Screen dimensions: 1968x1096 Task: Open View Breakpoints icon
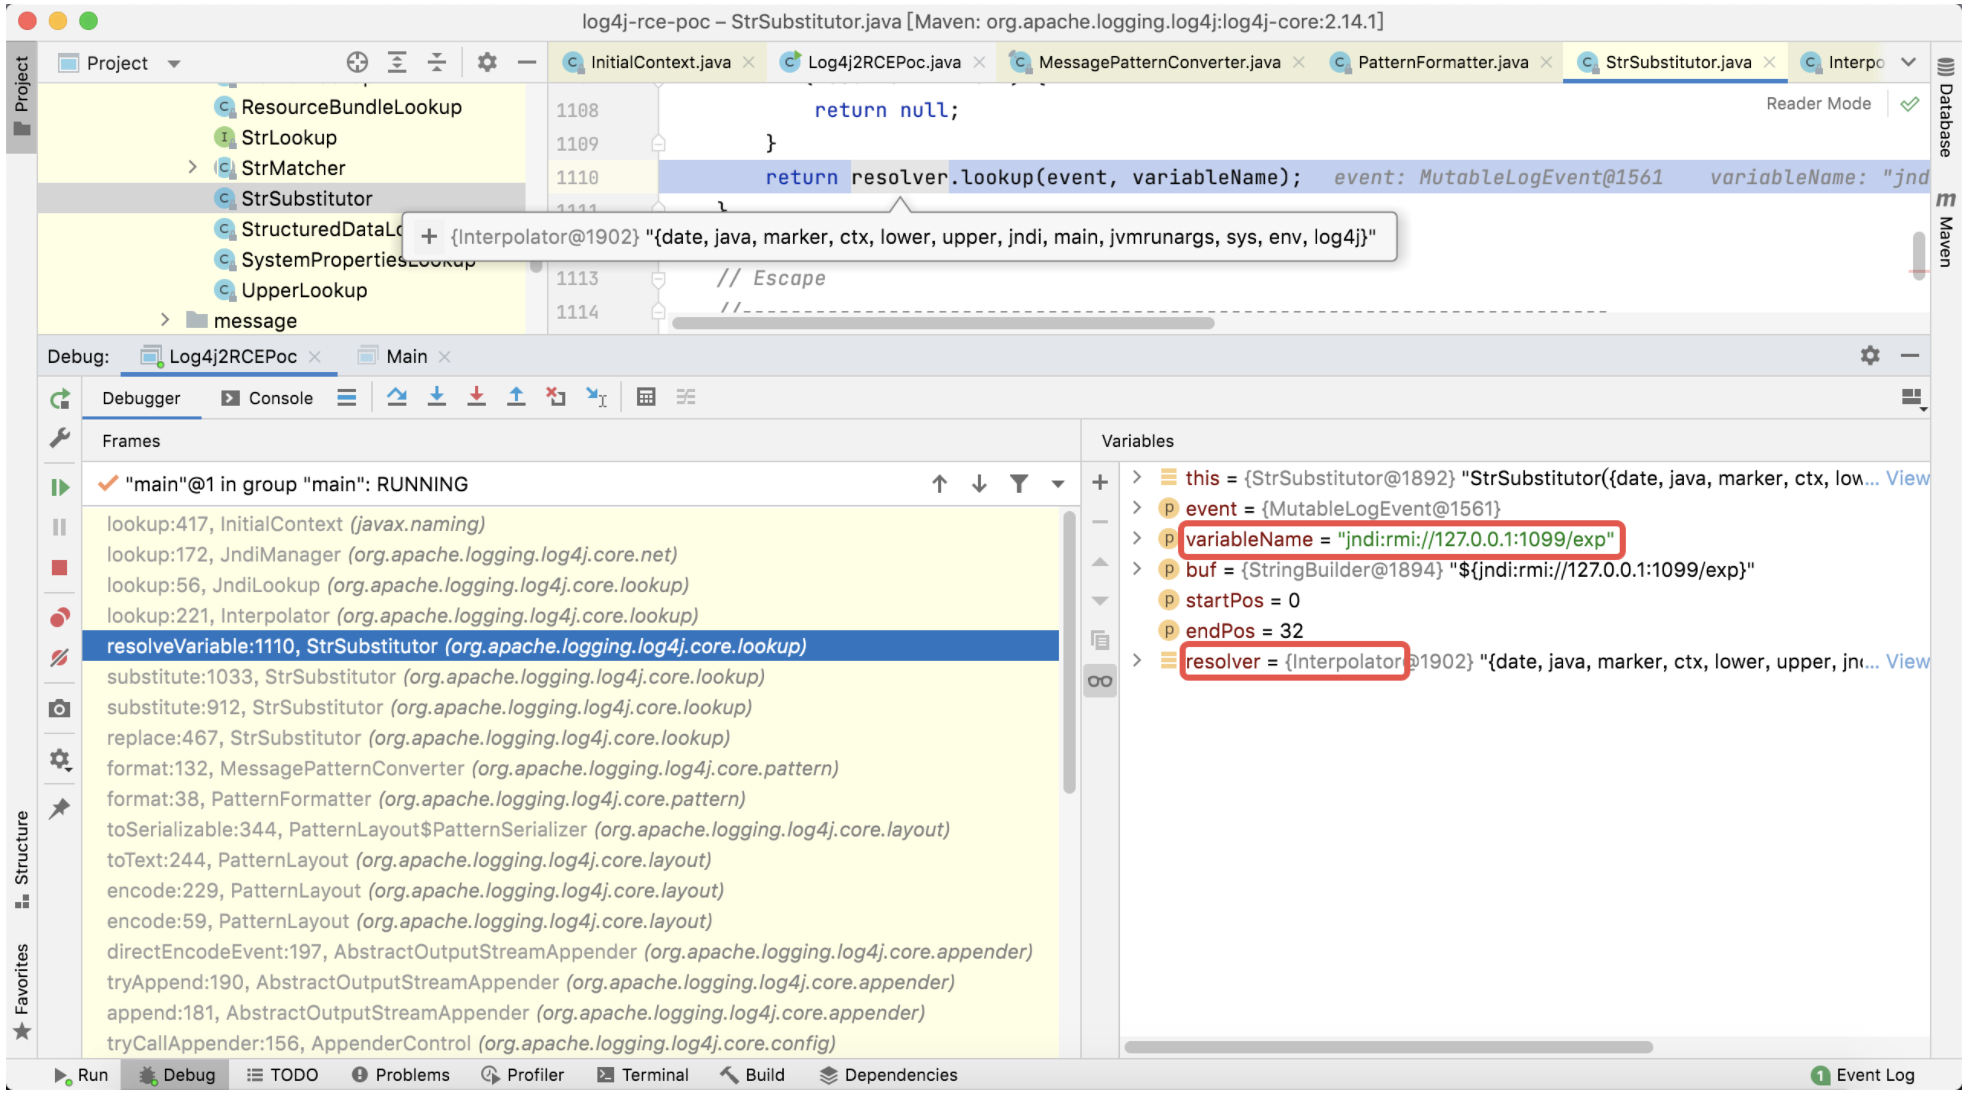pyautogui.click(x=60, y=617)
